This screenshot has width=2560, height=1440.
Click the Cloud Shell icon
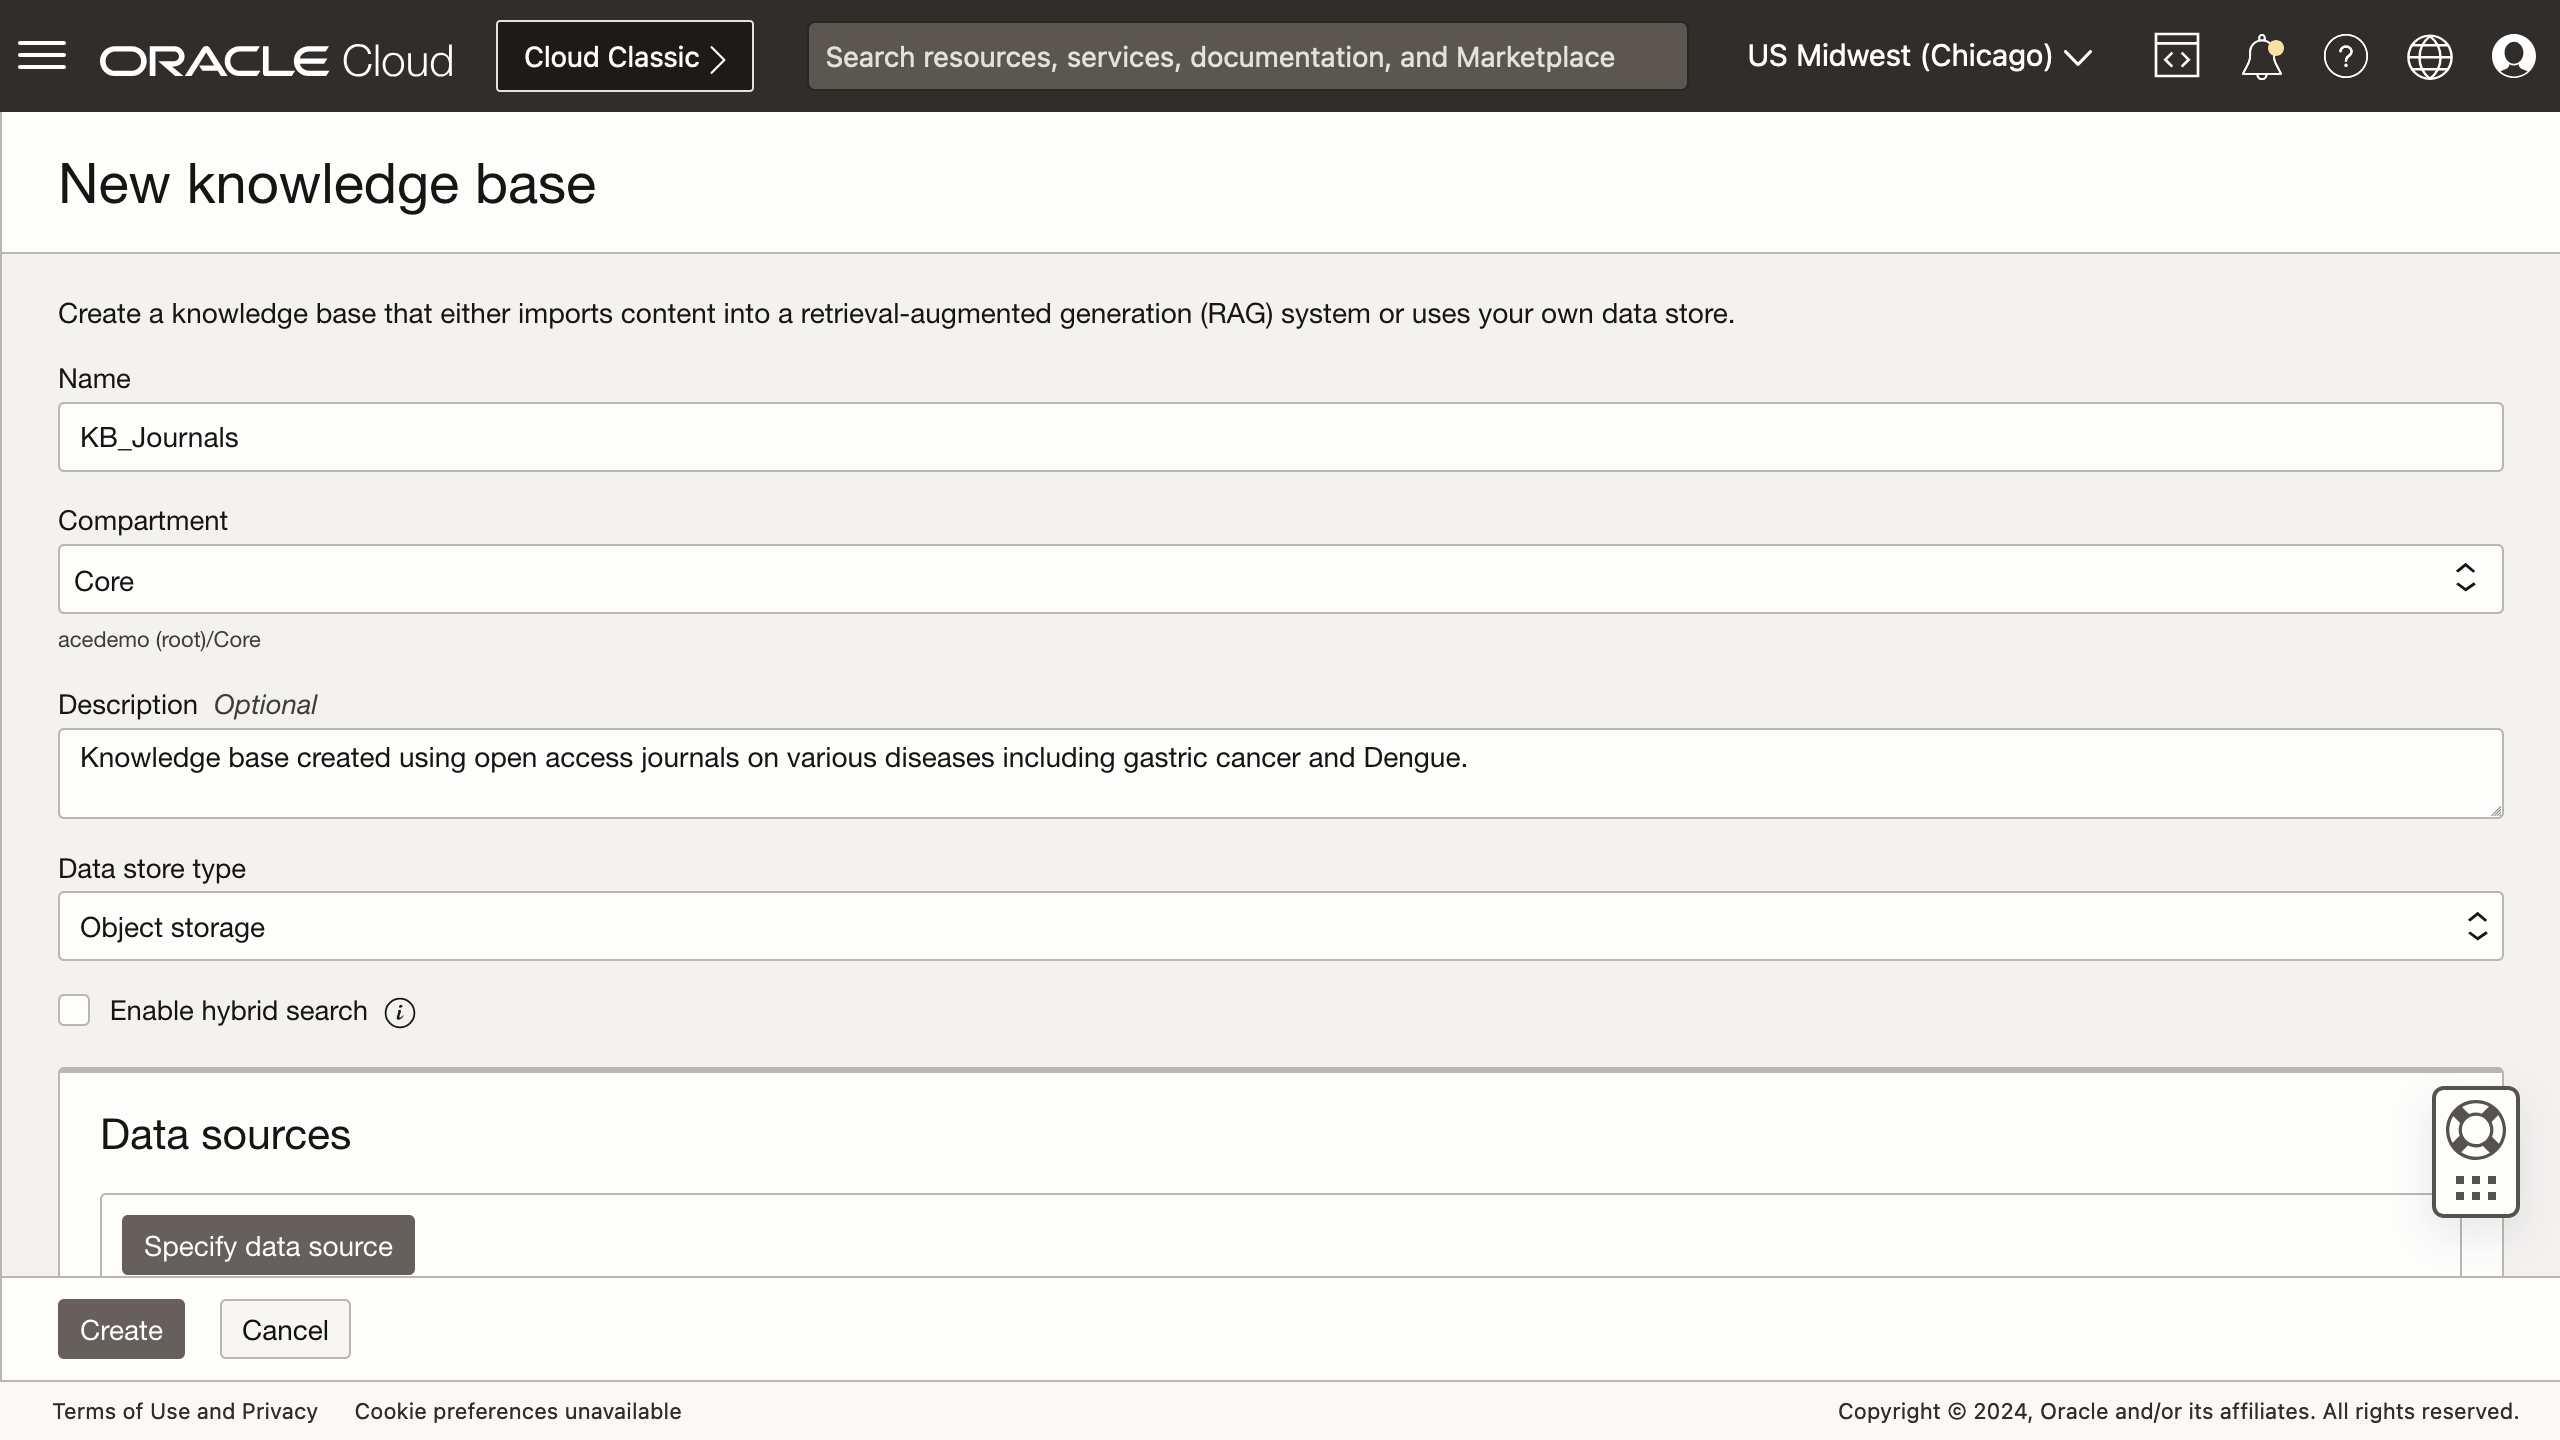click(2178, 56)
